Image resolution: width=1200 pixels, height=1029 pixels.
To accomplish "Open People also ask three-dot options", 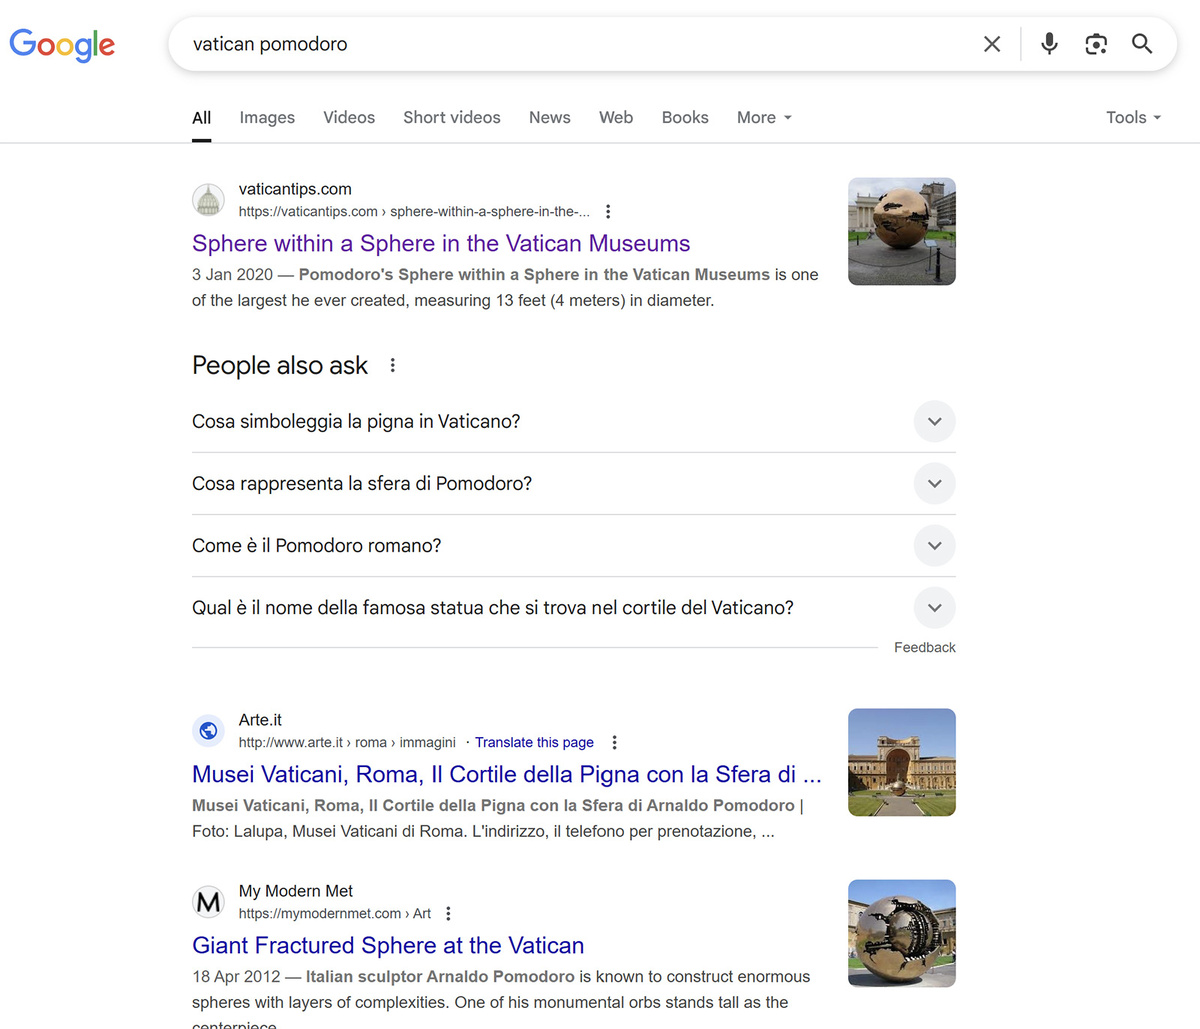I will click(x=393, y=366).
